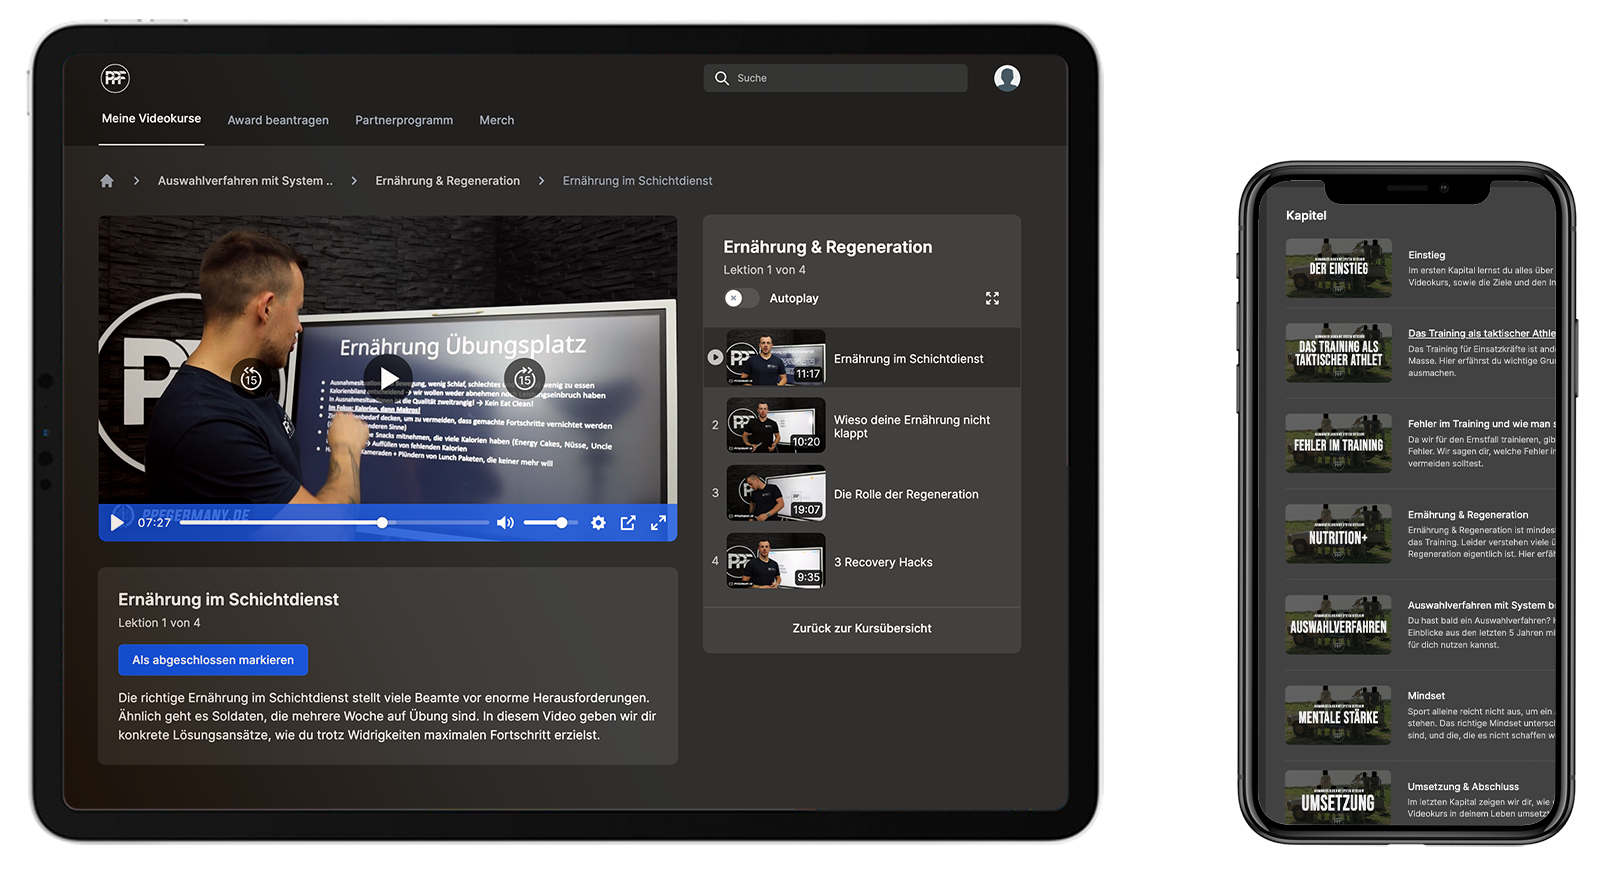This screenshot has width=1609, height=877.
Task: Click phone link Das Training als taktischer Athlet
Action: click(x=1482, y=334)
